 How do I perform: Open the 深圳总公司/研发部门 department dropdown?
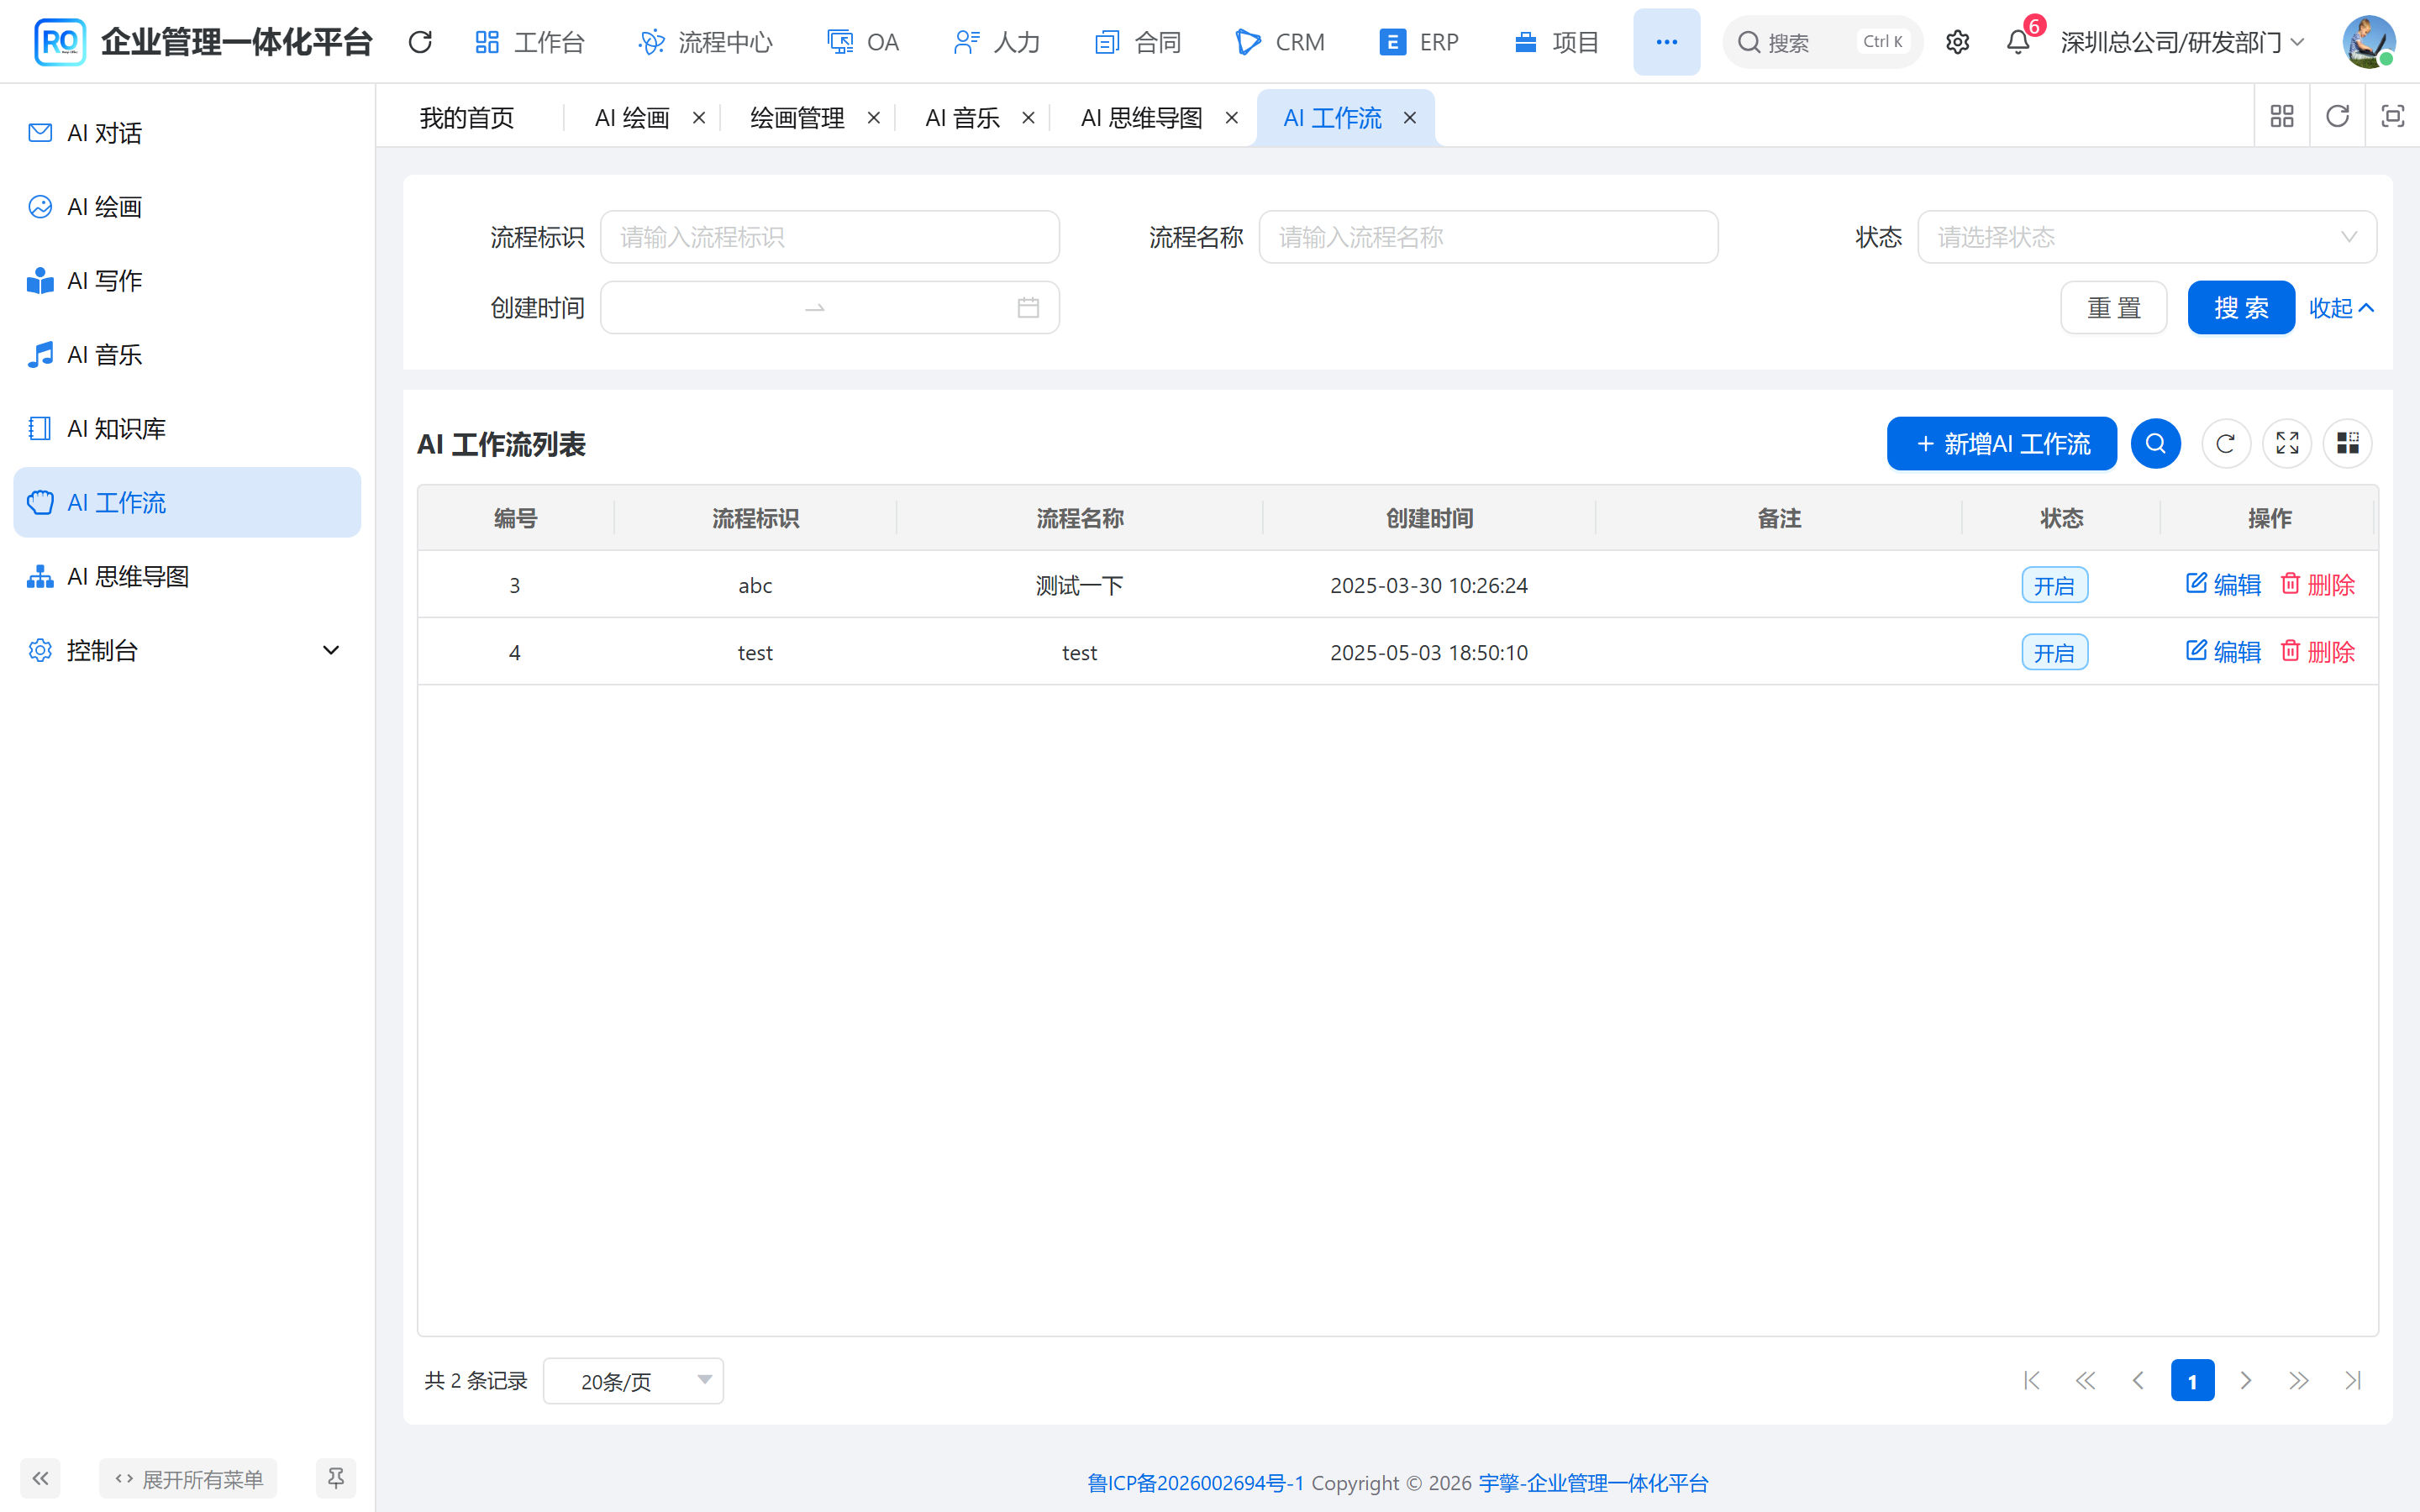tap(2183, 42)
